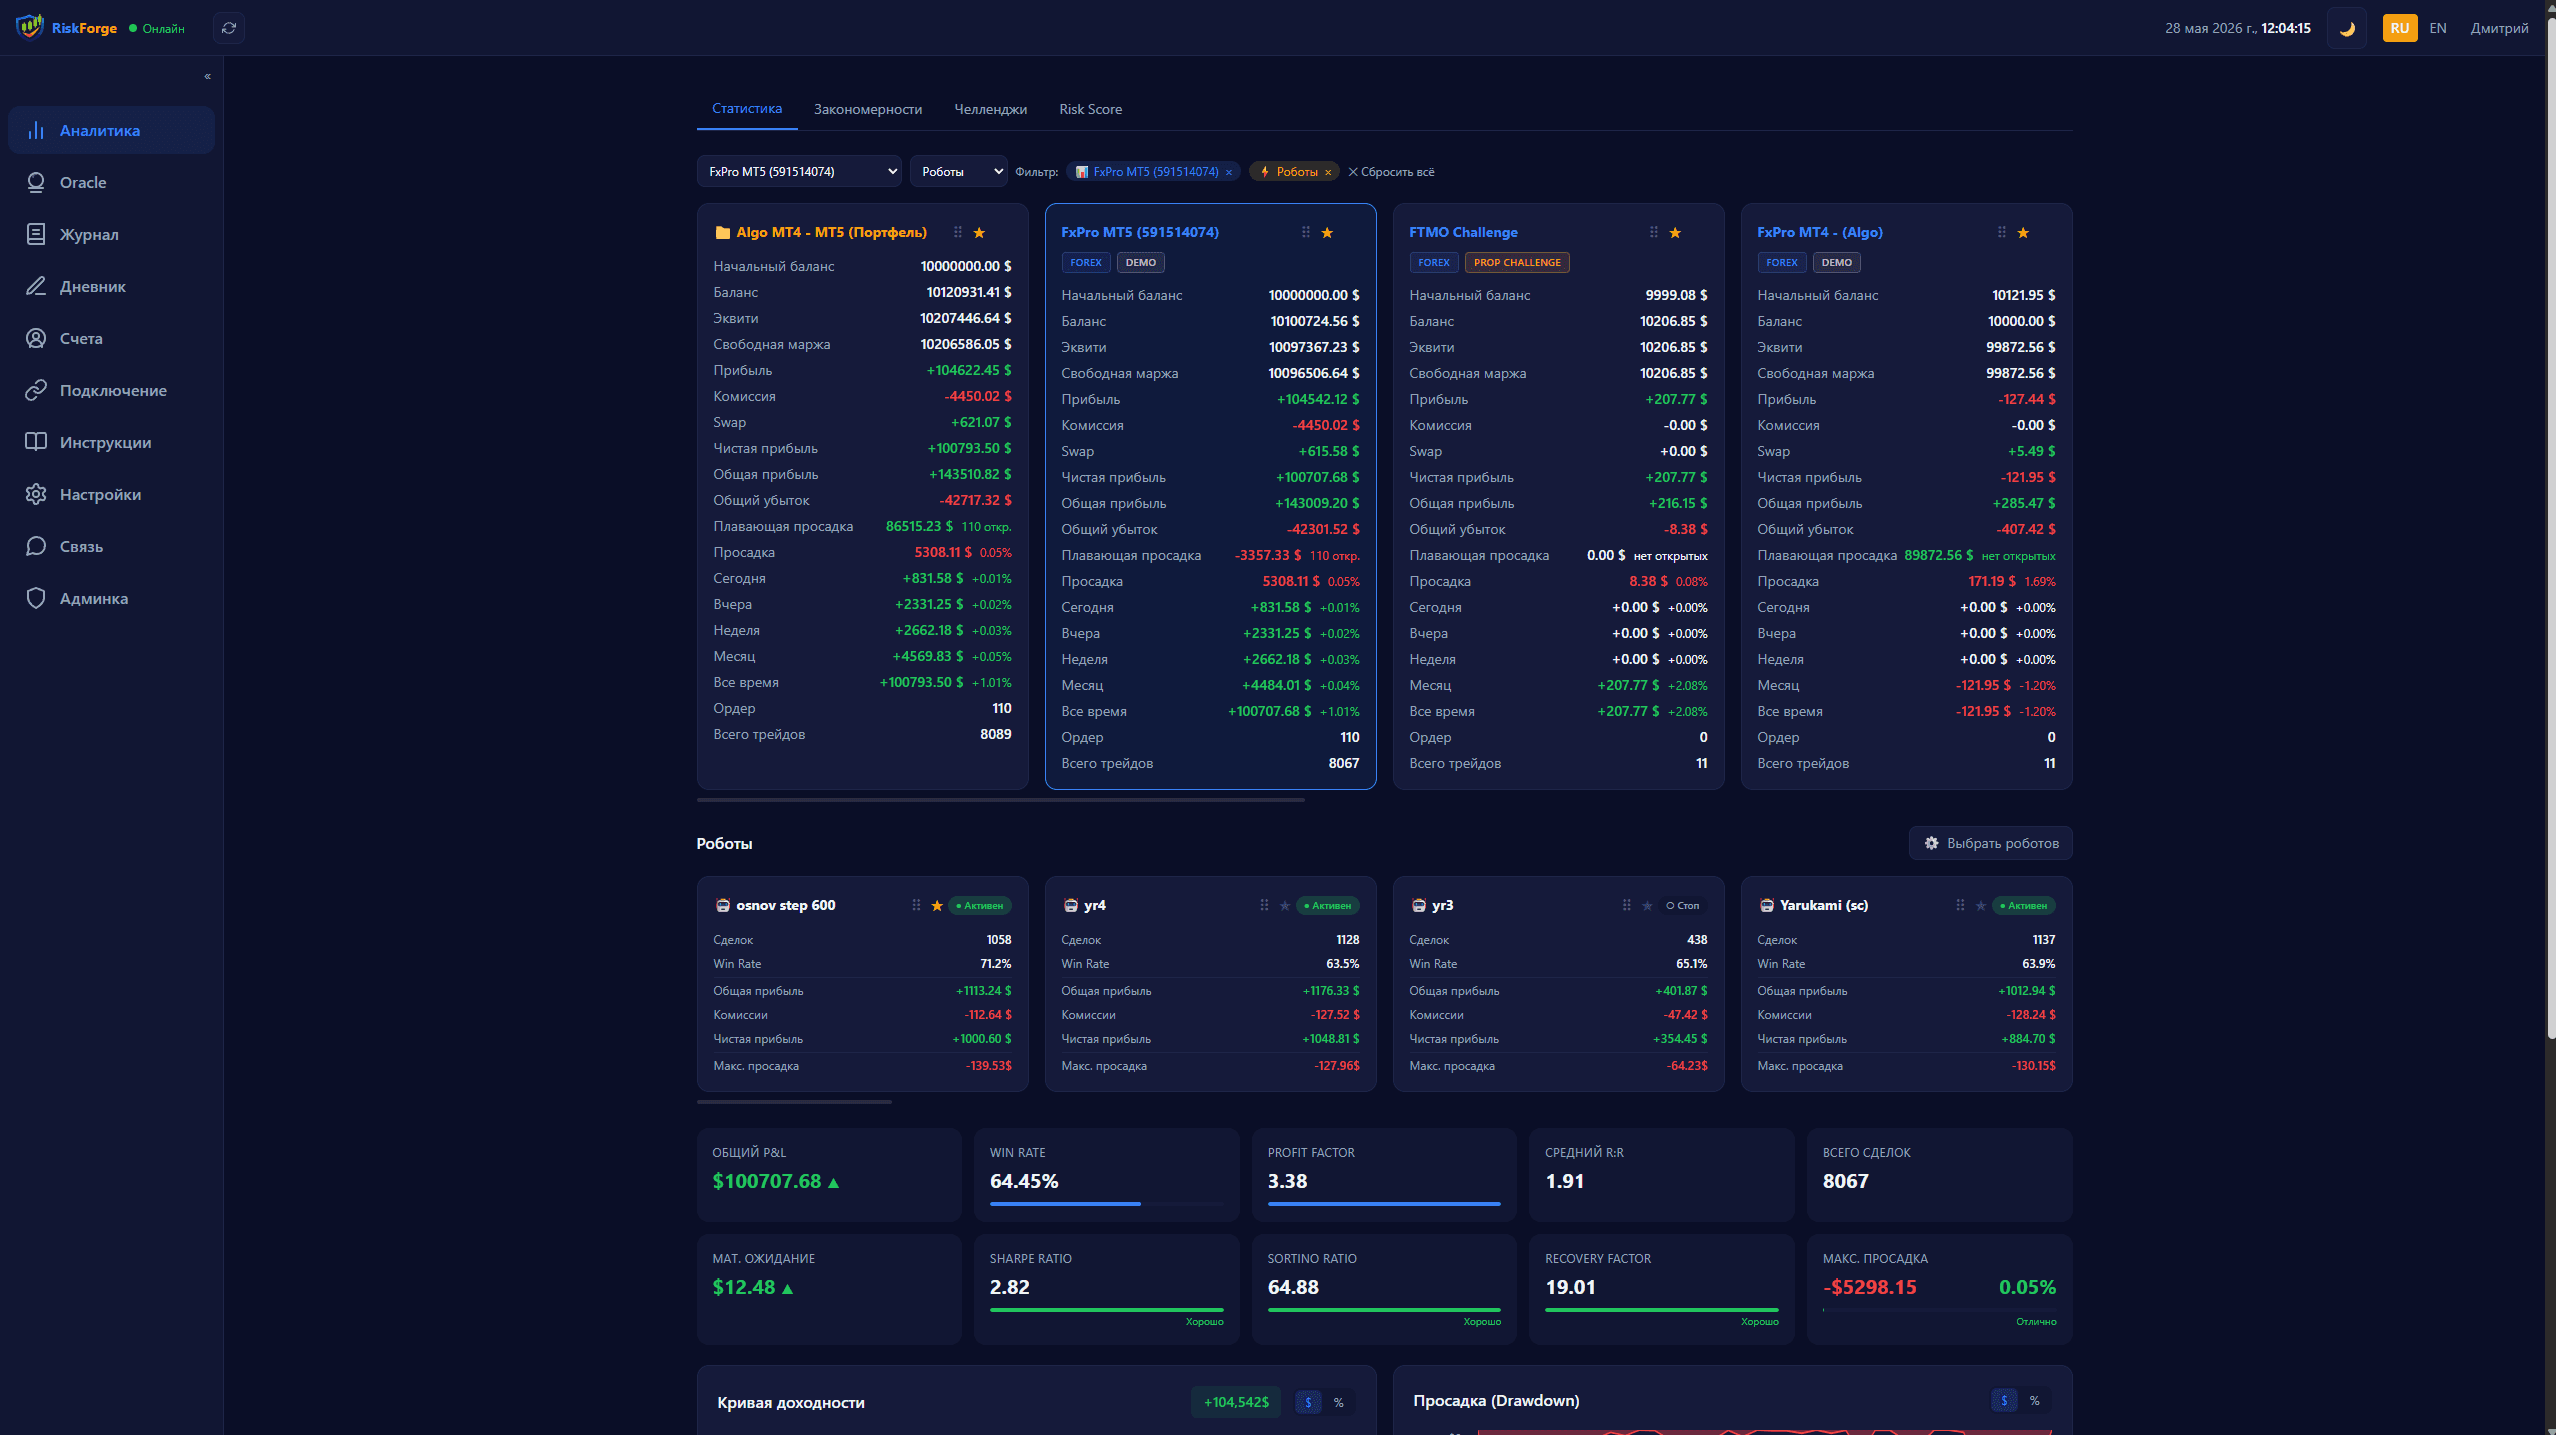The image size is (2556, 1435).
Task: Switch to Risk Score tab
Action: click(1090, 109)
